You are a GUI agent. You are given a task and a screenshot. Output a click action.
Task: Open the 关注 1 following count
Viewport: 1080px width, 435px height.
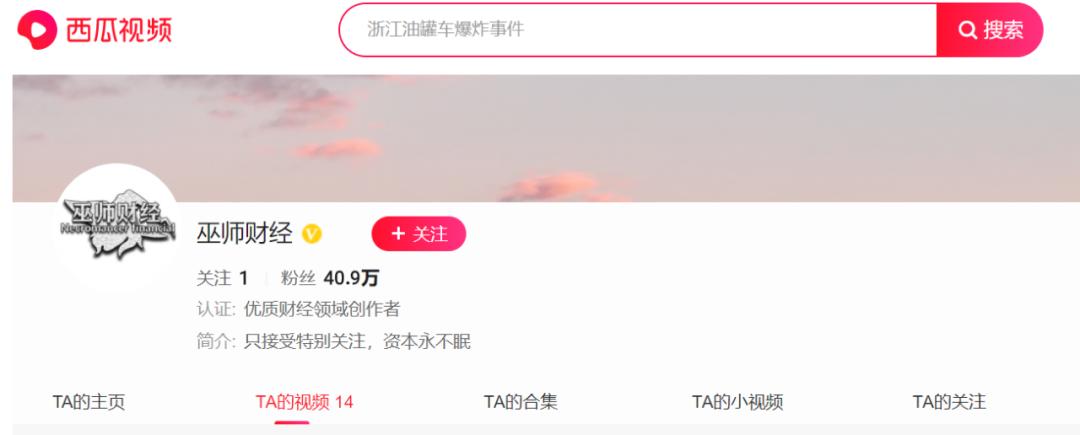[222, 278]
